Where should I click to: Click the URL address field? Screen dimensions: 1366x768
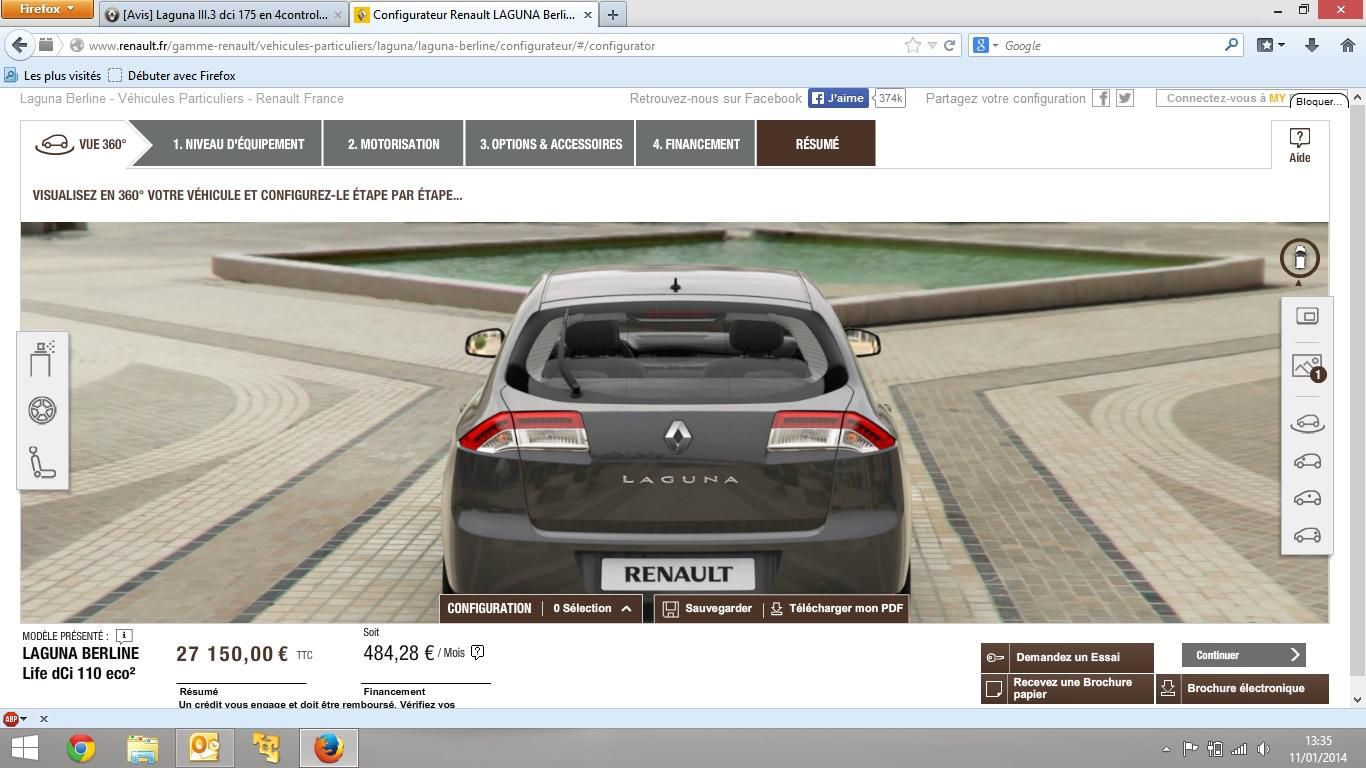pyautogui.click(x=490, y=45)
